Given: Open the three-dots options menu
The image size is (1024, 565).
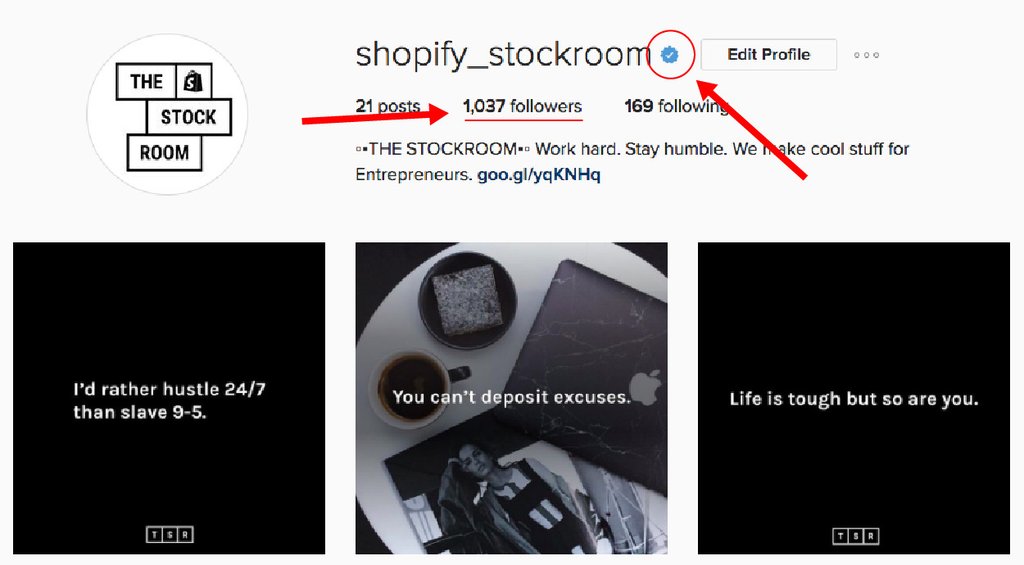Looking at the screenshot, I should [867, 55].
